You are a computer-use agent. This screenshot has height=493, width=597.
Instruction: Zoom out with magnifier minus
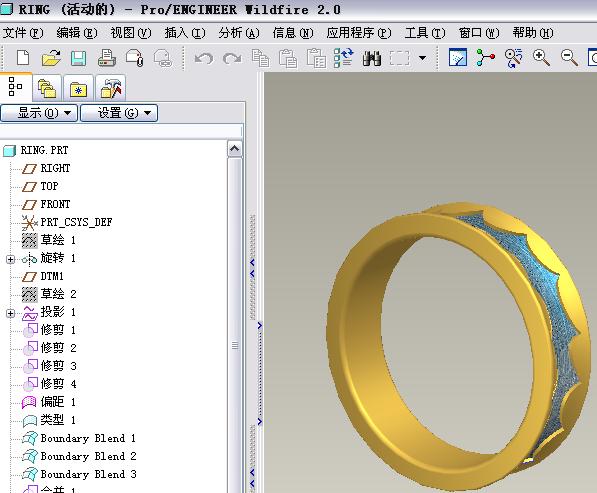569,58
